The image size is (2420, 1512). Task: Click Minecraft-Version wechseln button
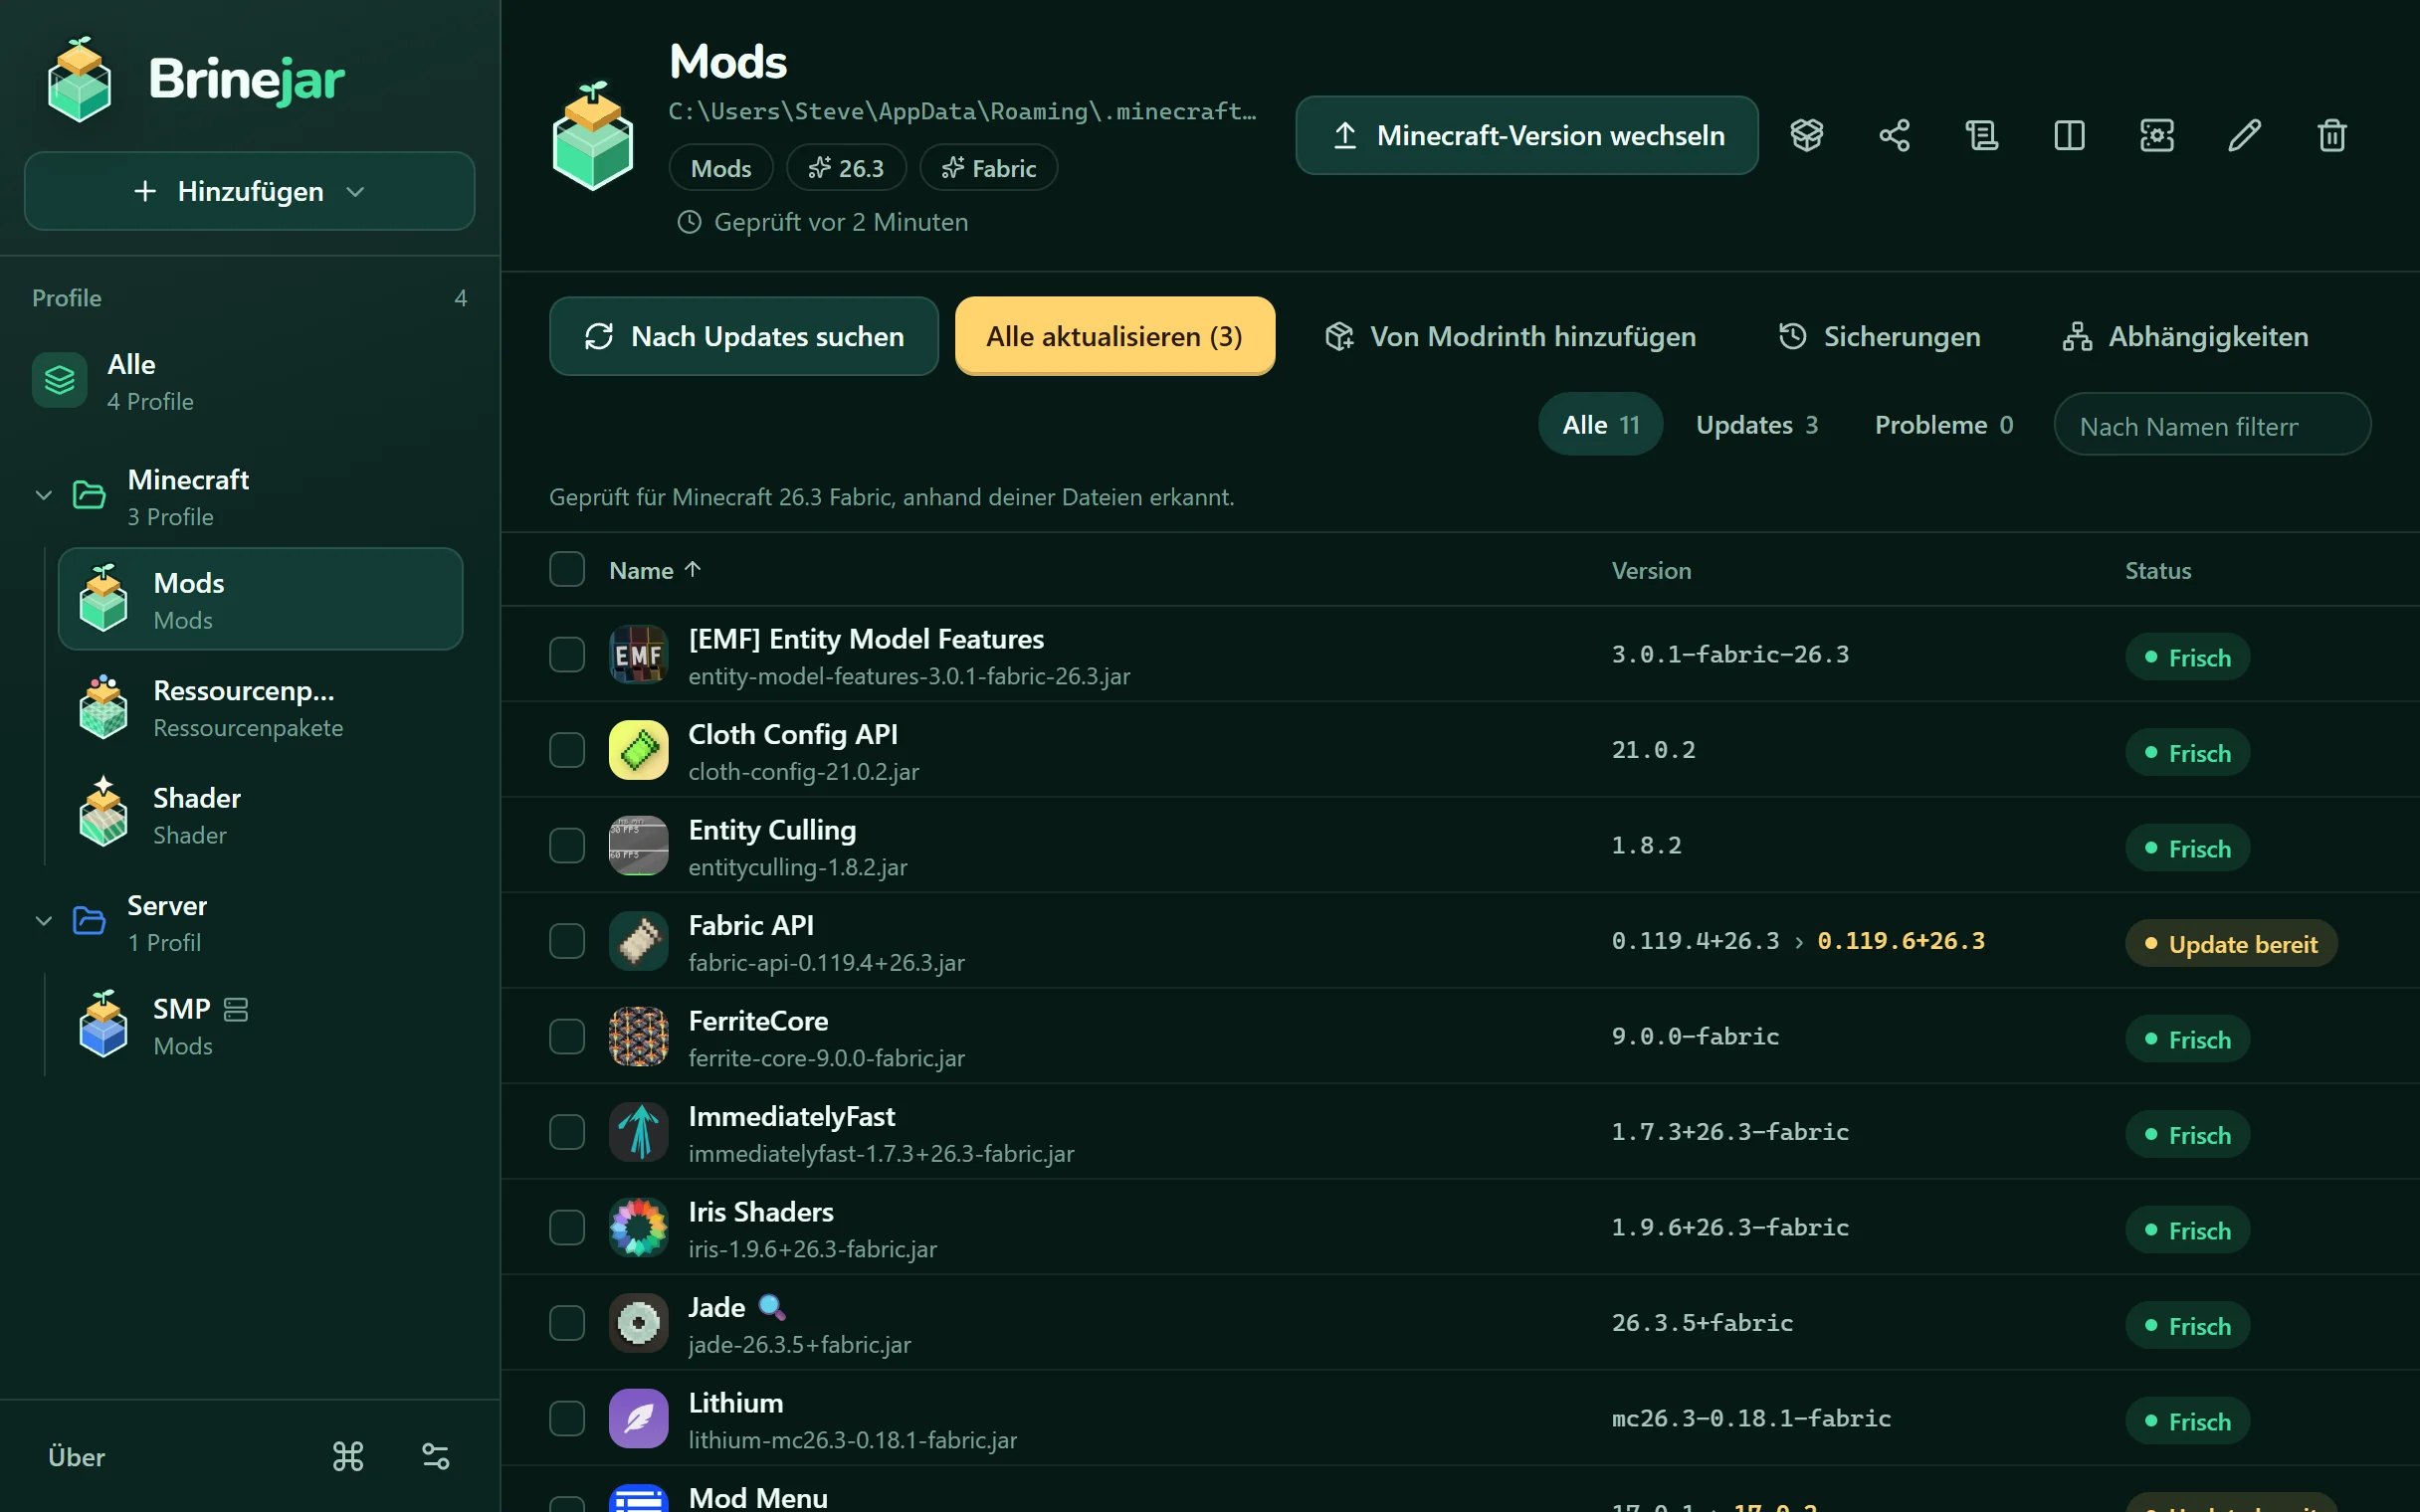click(x=1527, y=135)
